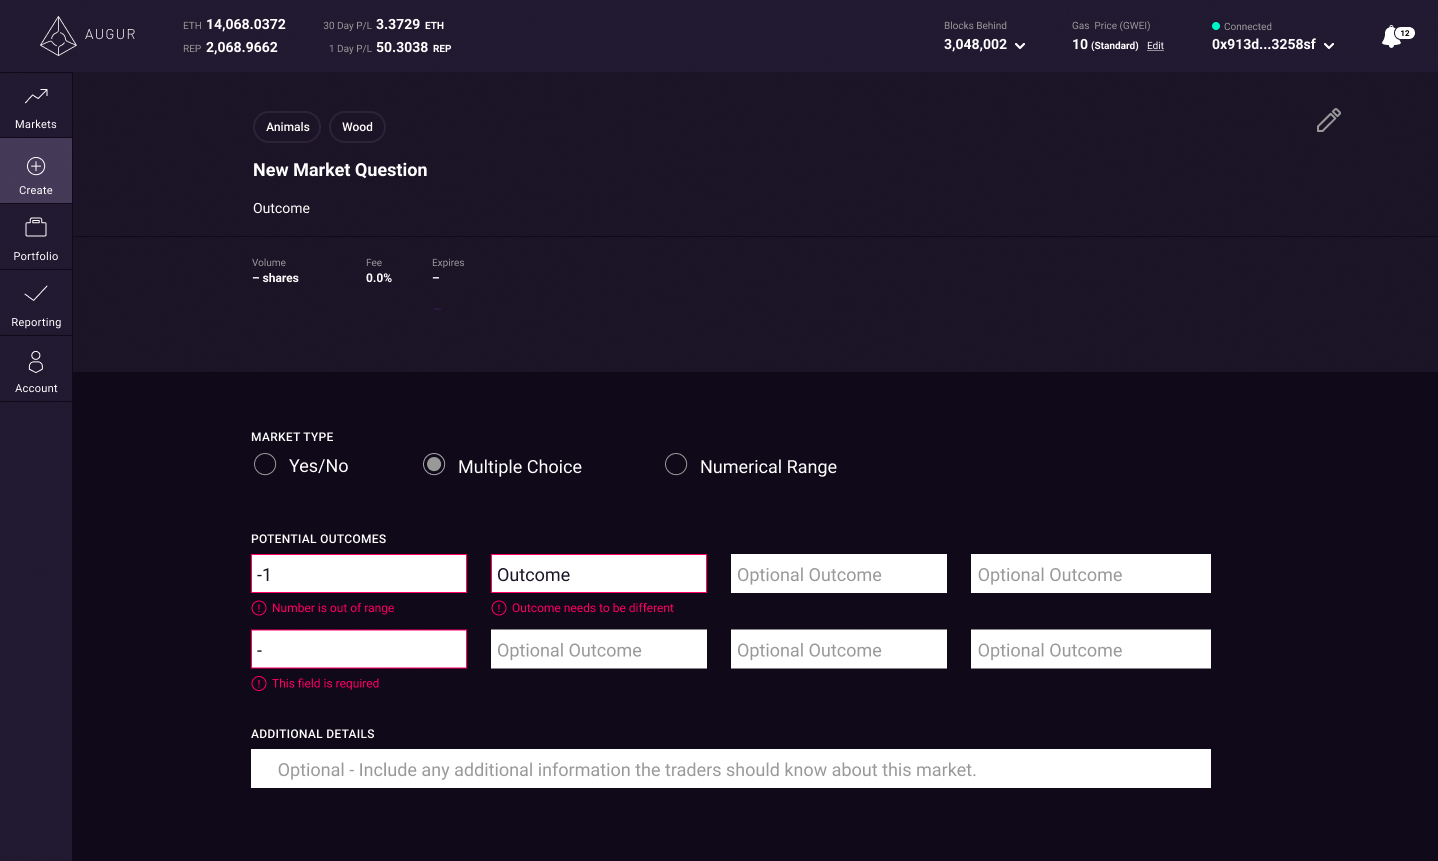1438x861 pixels.
Task: Select the Markets sidebar icon
Action: [x=36, y=105]
